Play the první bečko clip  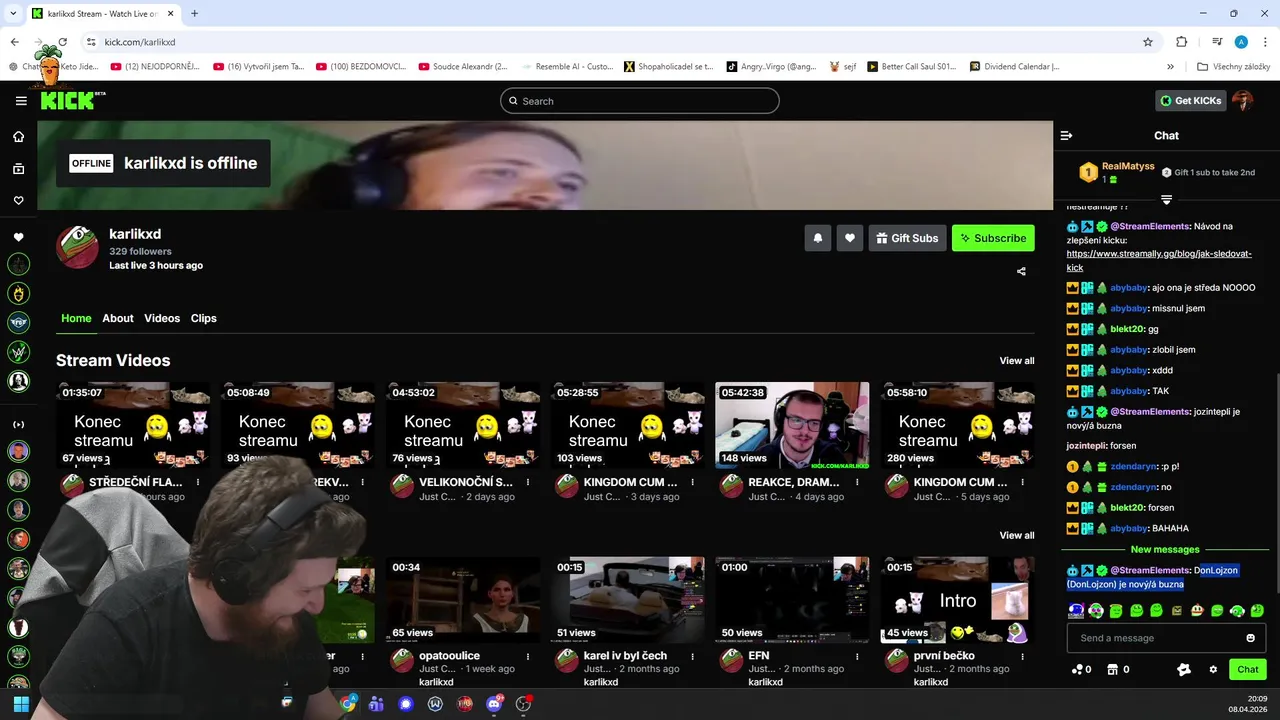point(958,600)
